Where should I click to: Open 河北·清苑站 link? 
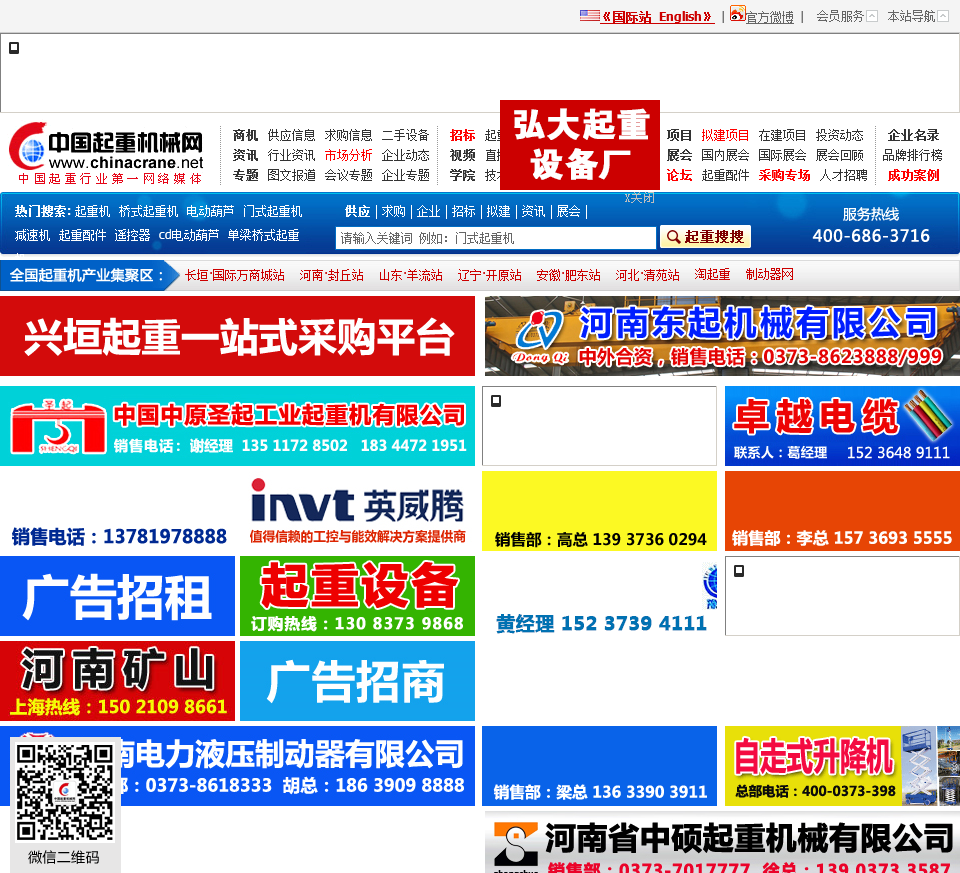(647, 275)
